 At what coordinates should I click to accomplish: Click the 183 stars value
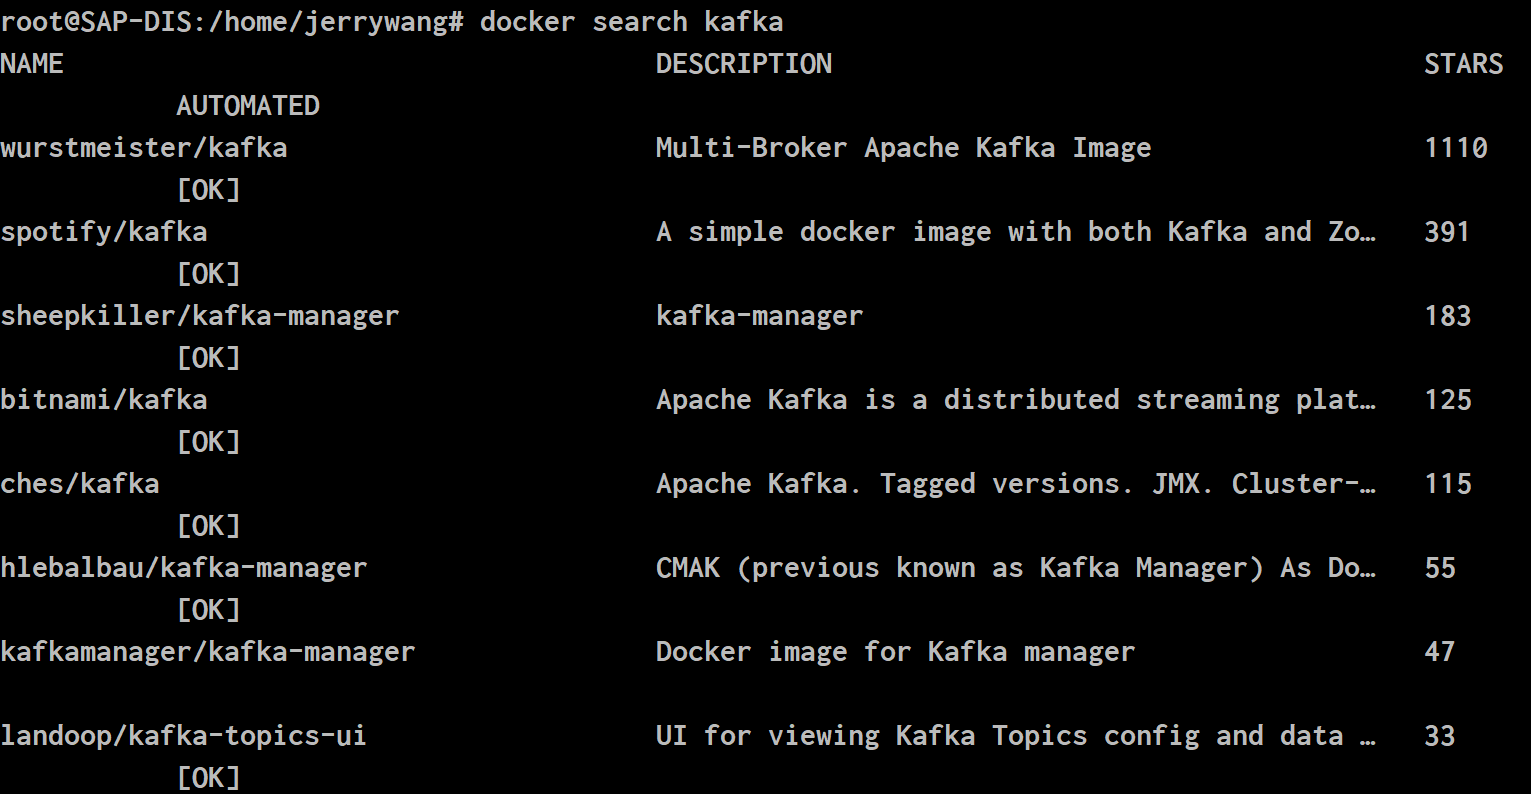[1447, 316]
